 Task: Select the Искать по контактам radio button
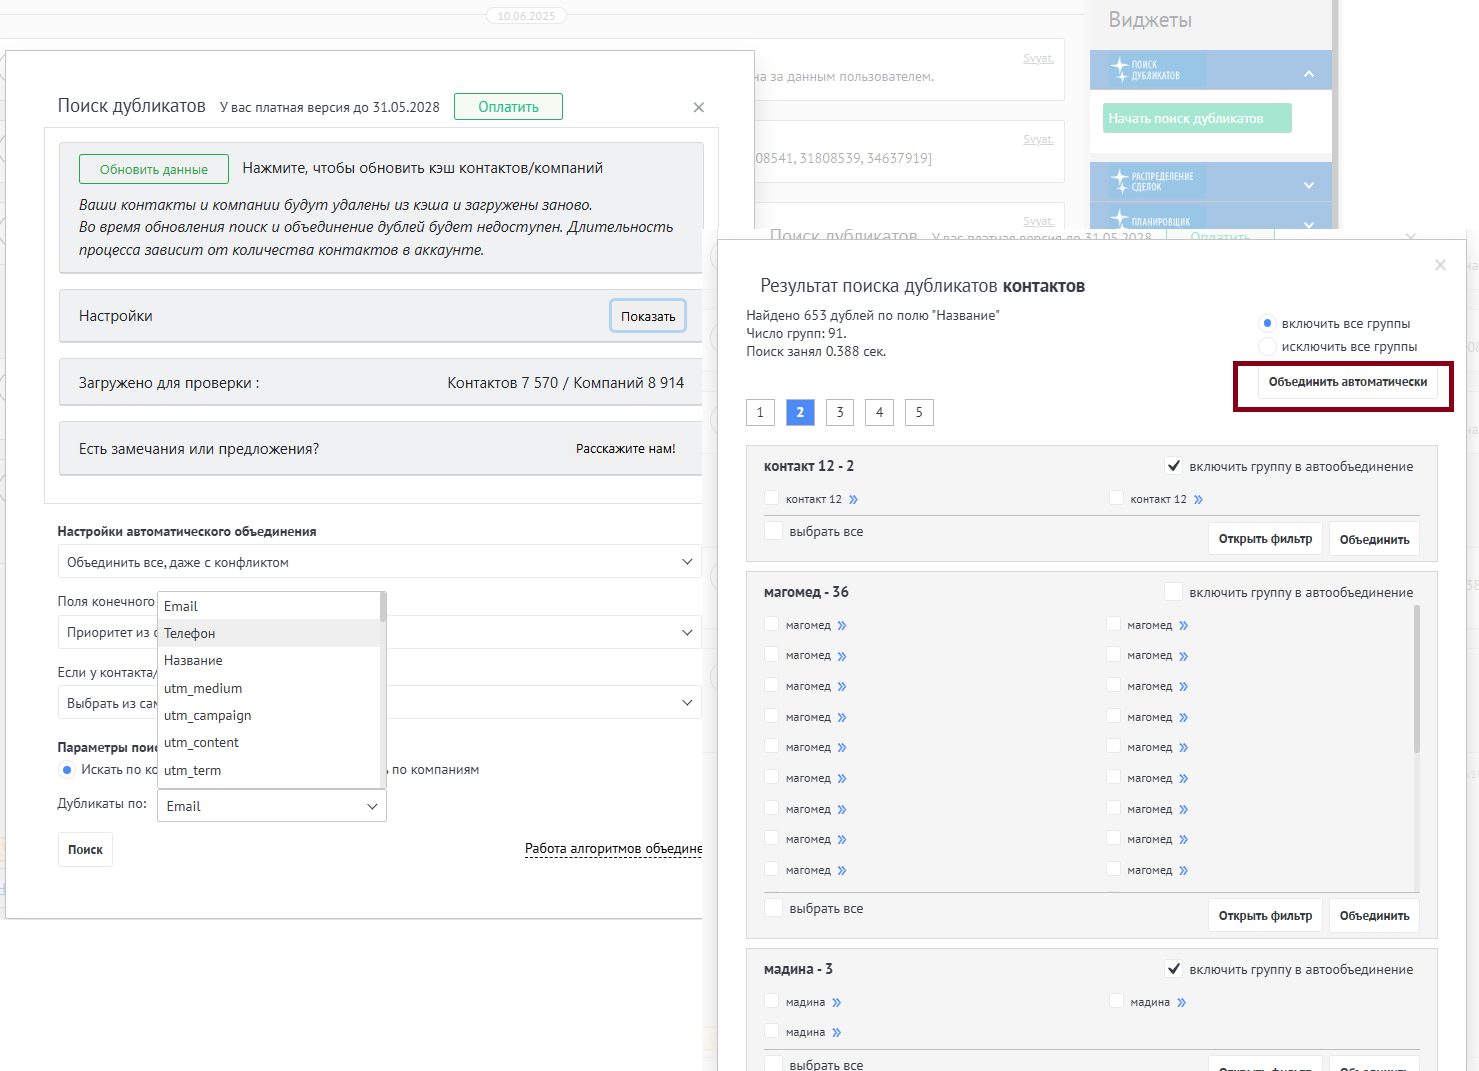(67, 769)
